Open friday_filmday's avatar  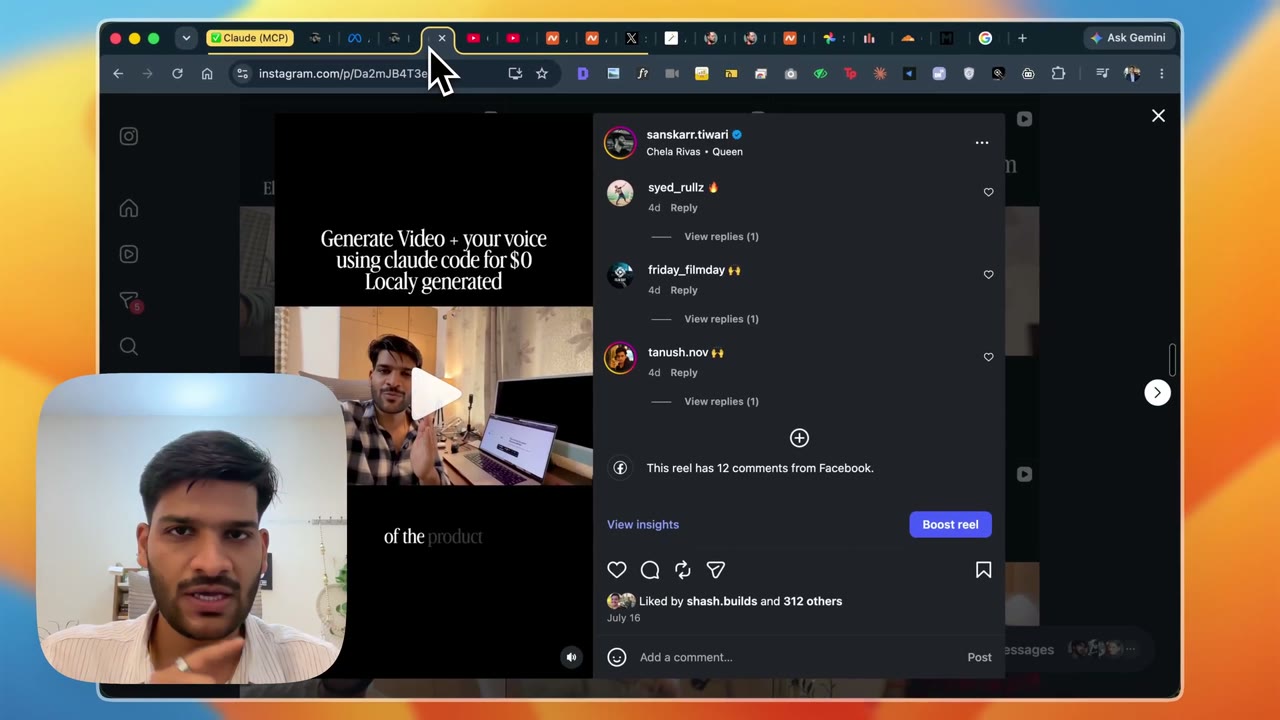pyautogui.click(x=620, y=275)
